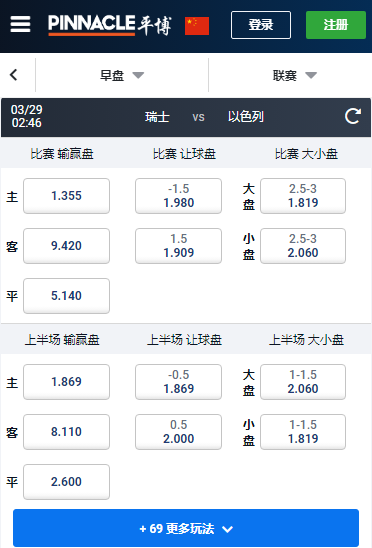
Task: Select first half home odds 1.869 in 输赢盘
Action: coord(66,382)
